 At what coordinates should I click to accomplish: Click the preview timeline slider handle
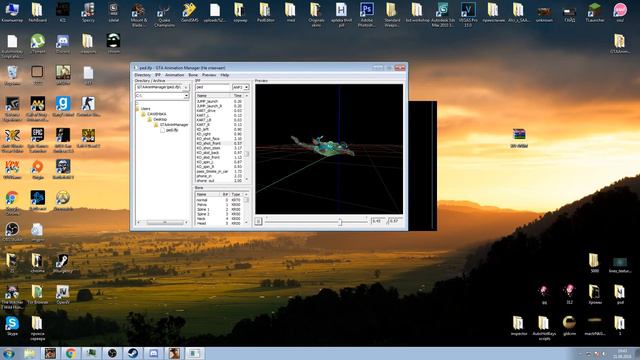340,222
